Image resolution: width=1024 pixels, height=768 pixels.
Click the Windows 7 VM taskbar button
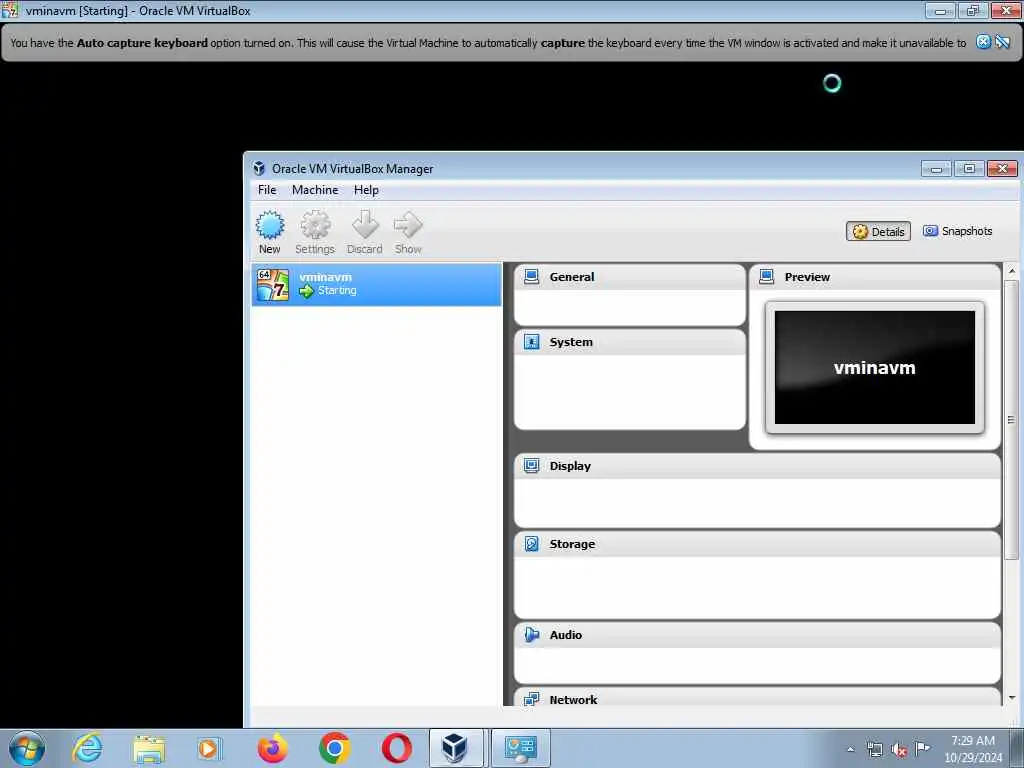520,748
